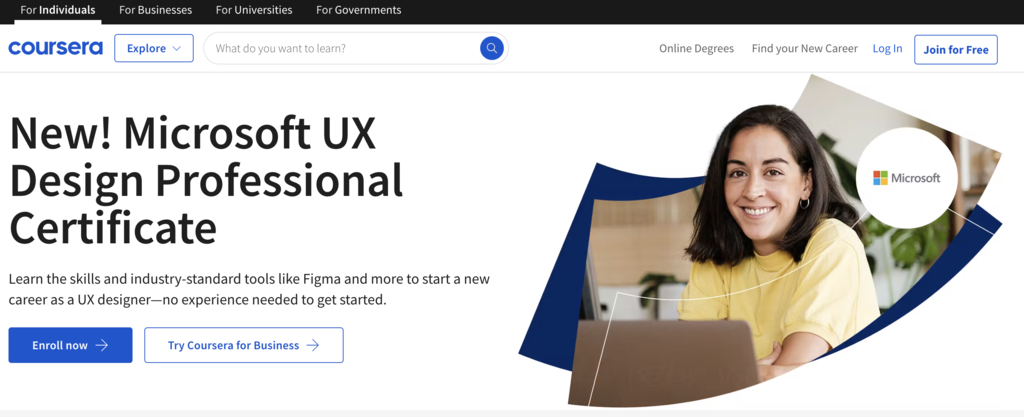Screen dimensions: 1024x417
Task: Switch to the For Governments tab
Action: point(359,10)
